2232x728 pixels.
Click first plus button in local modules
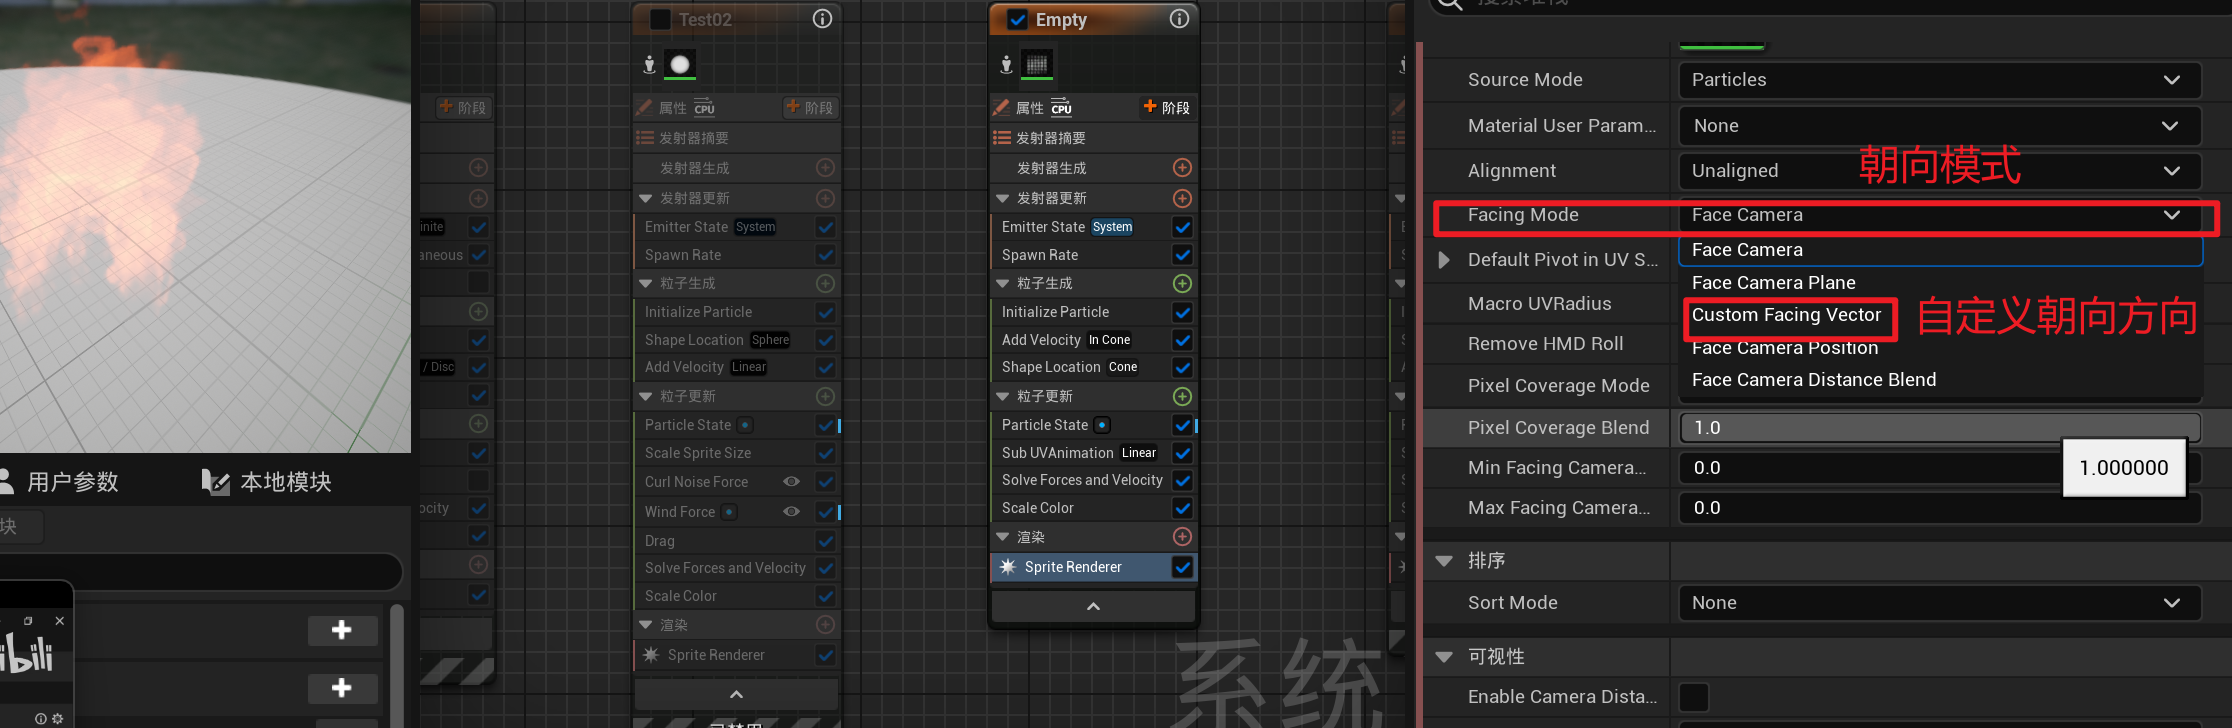(x=342, y=630)
